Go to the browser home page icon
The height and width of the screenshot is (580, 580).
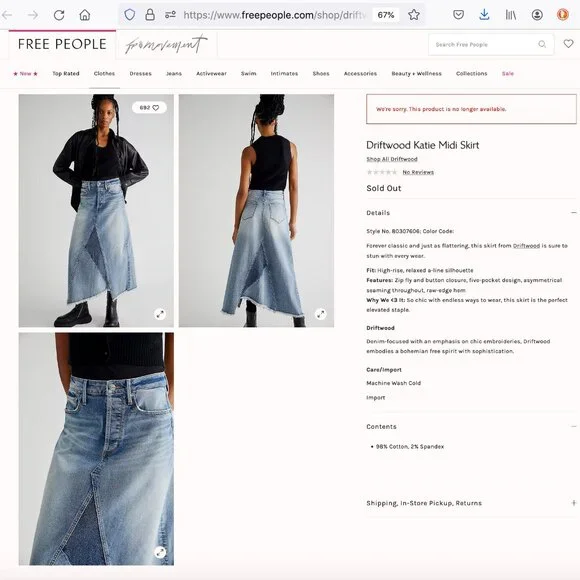click(85, 15)
